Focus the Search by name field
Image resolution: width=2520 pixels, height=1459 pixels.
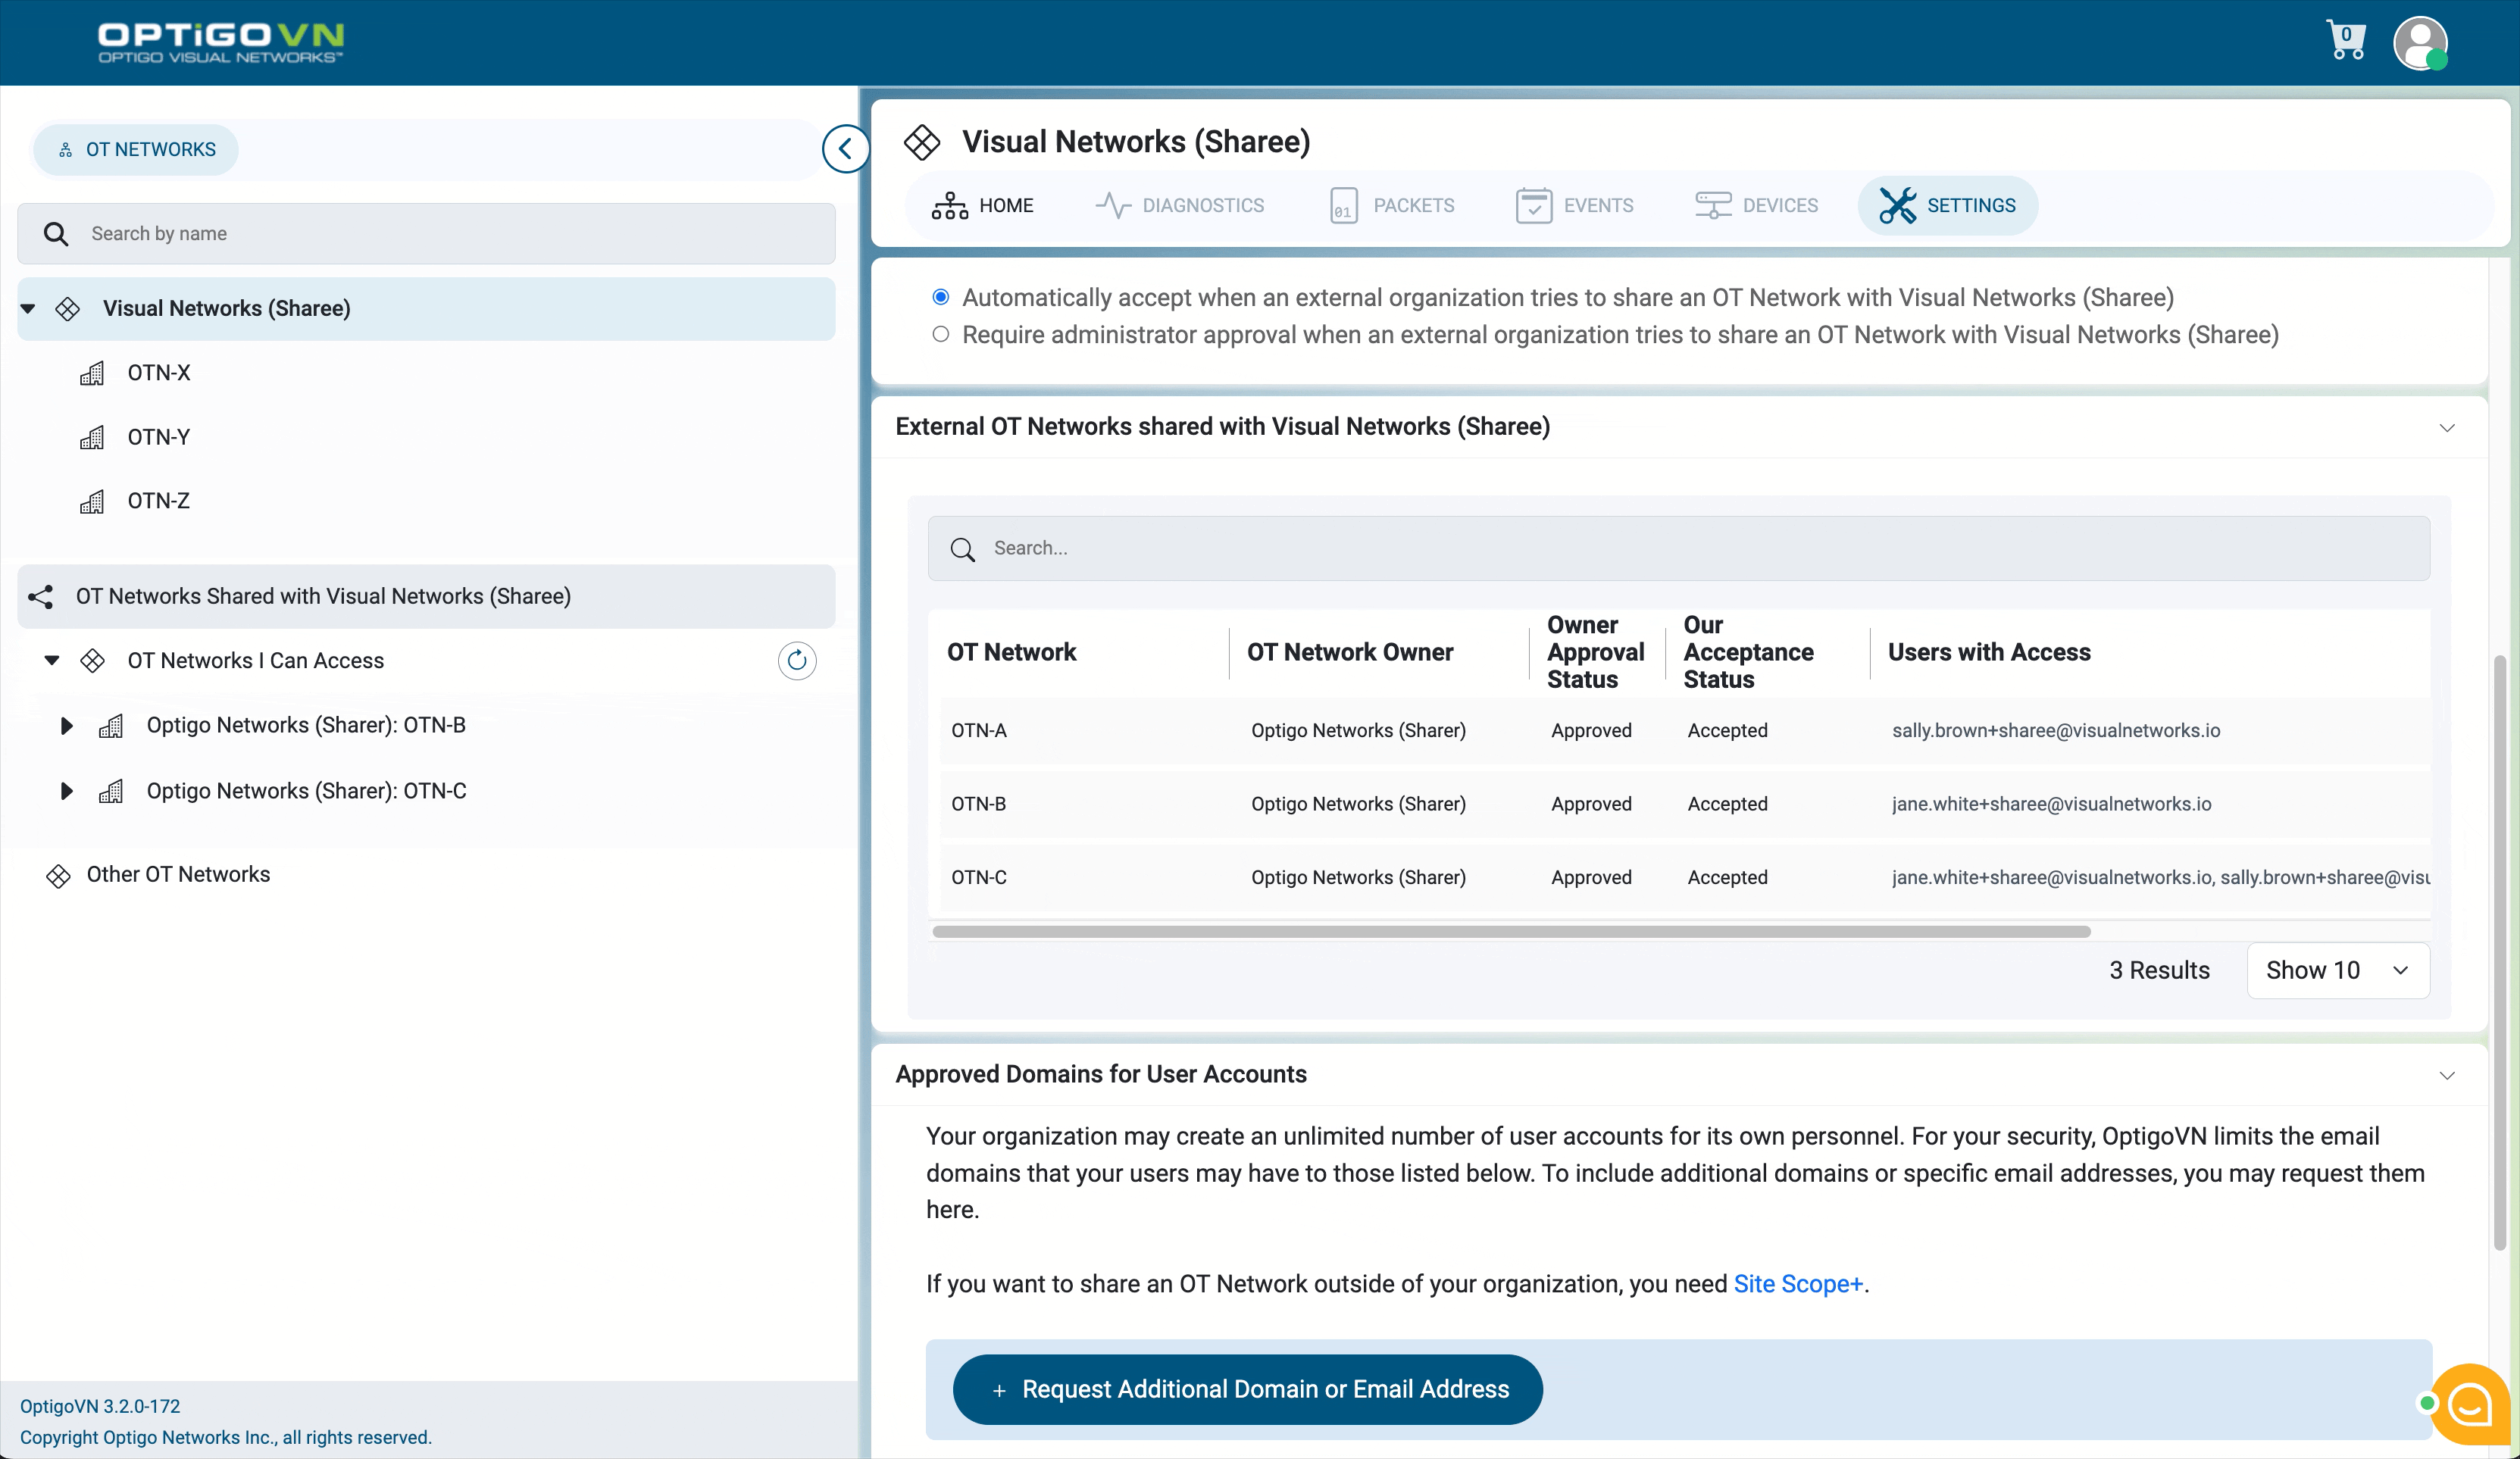tap(426, 234)
